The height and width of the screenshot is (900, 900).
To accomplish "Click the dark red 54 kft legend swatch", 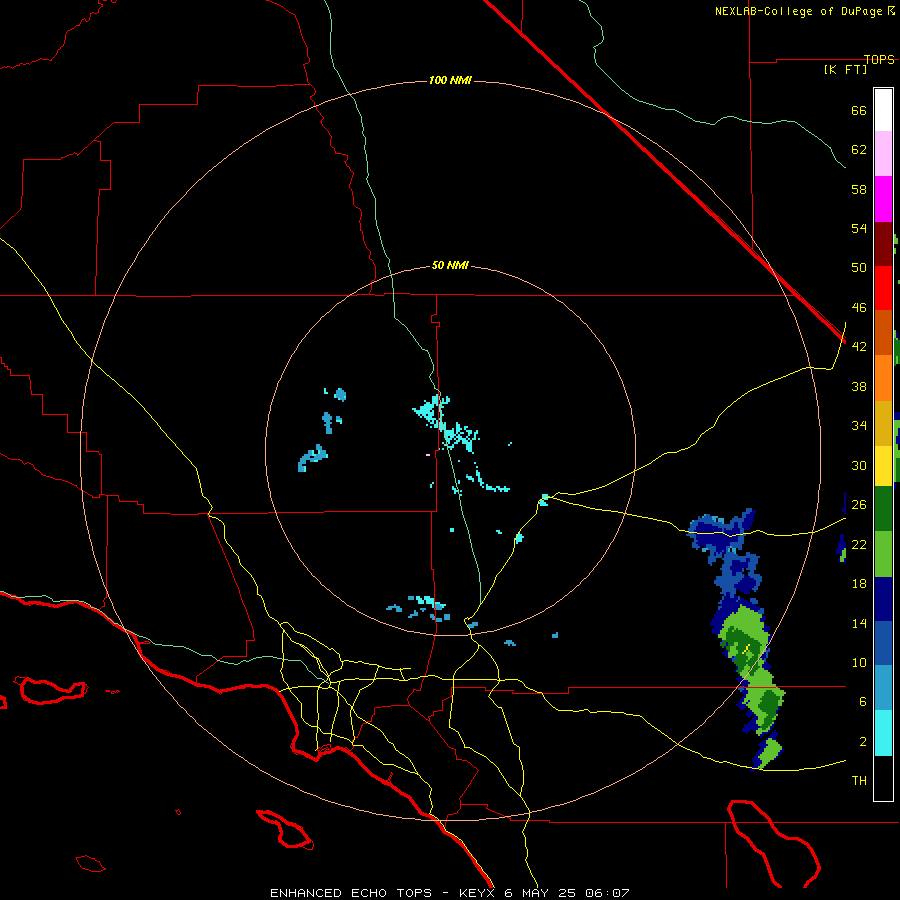I will (x=883, y=243).
